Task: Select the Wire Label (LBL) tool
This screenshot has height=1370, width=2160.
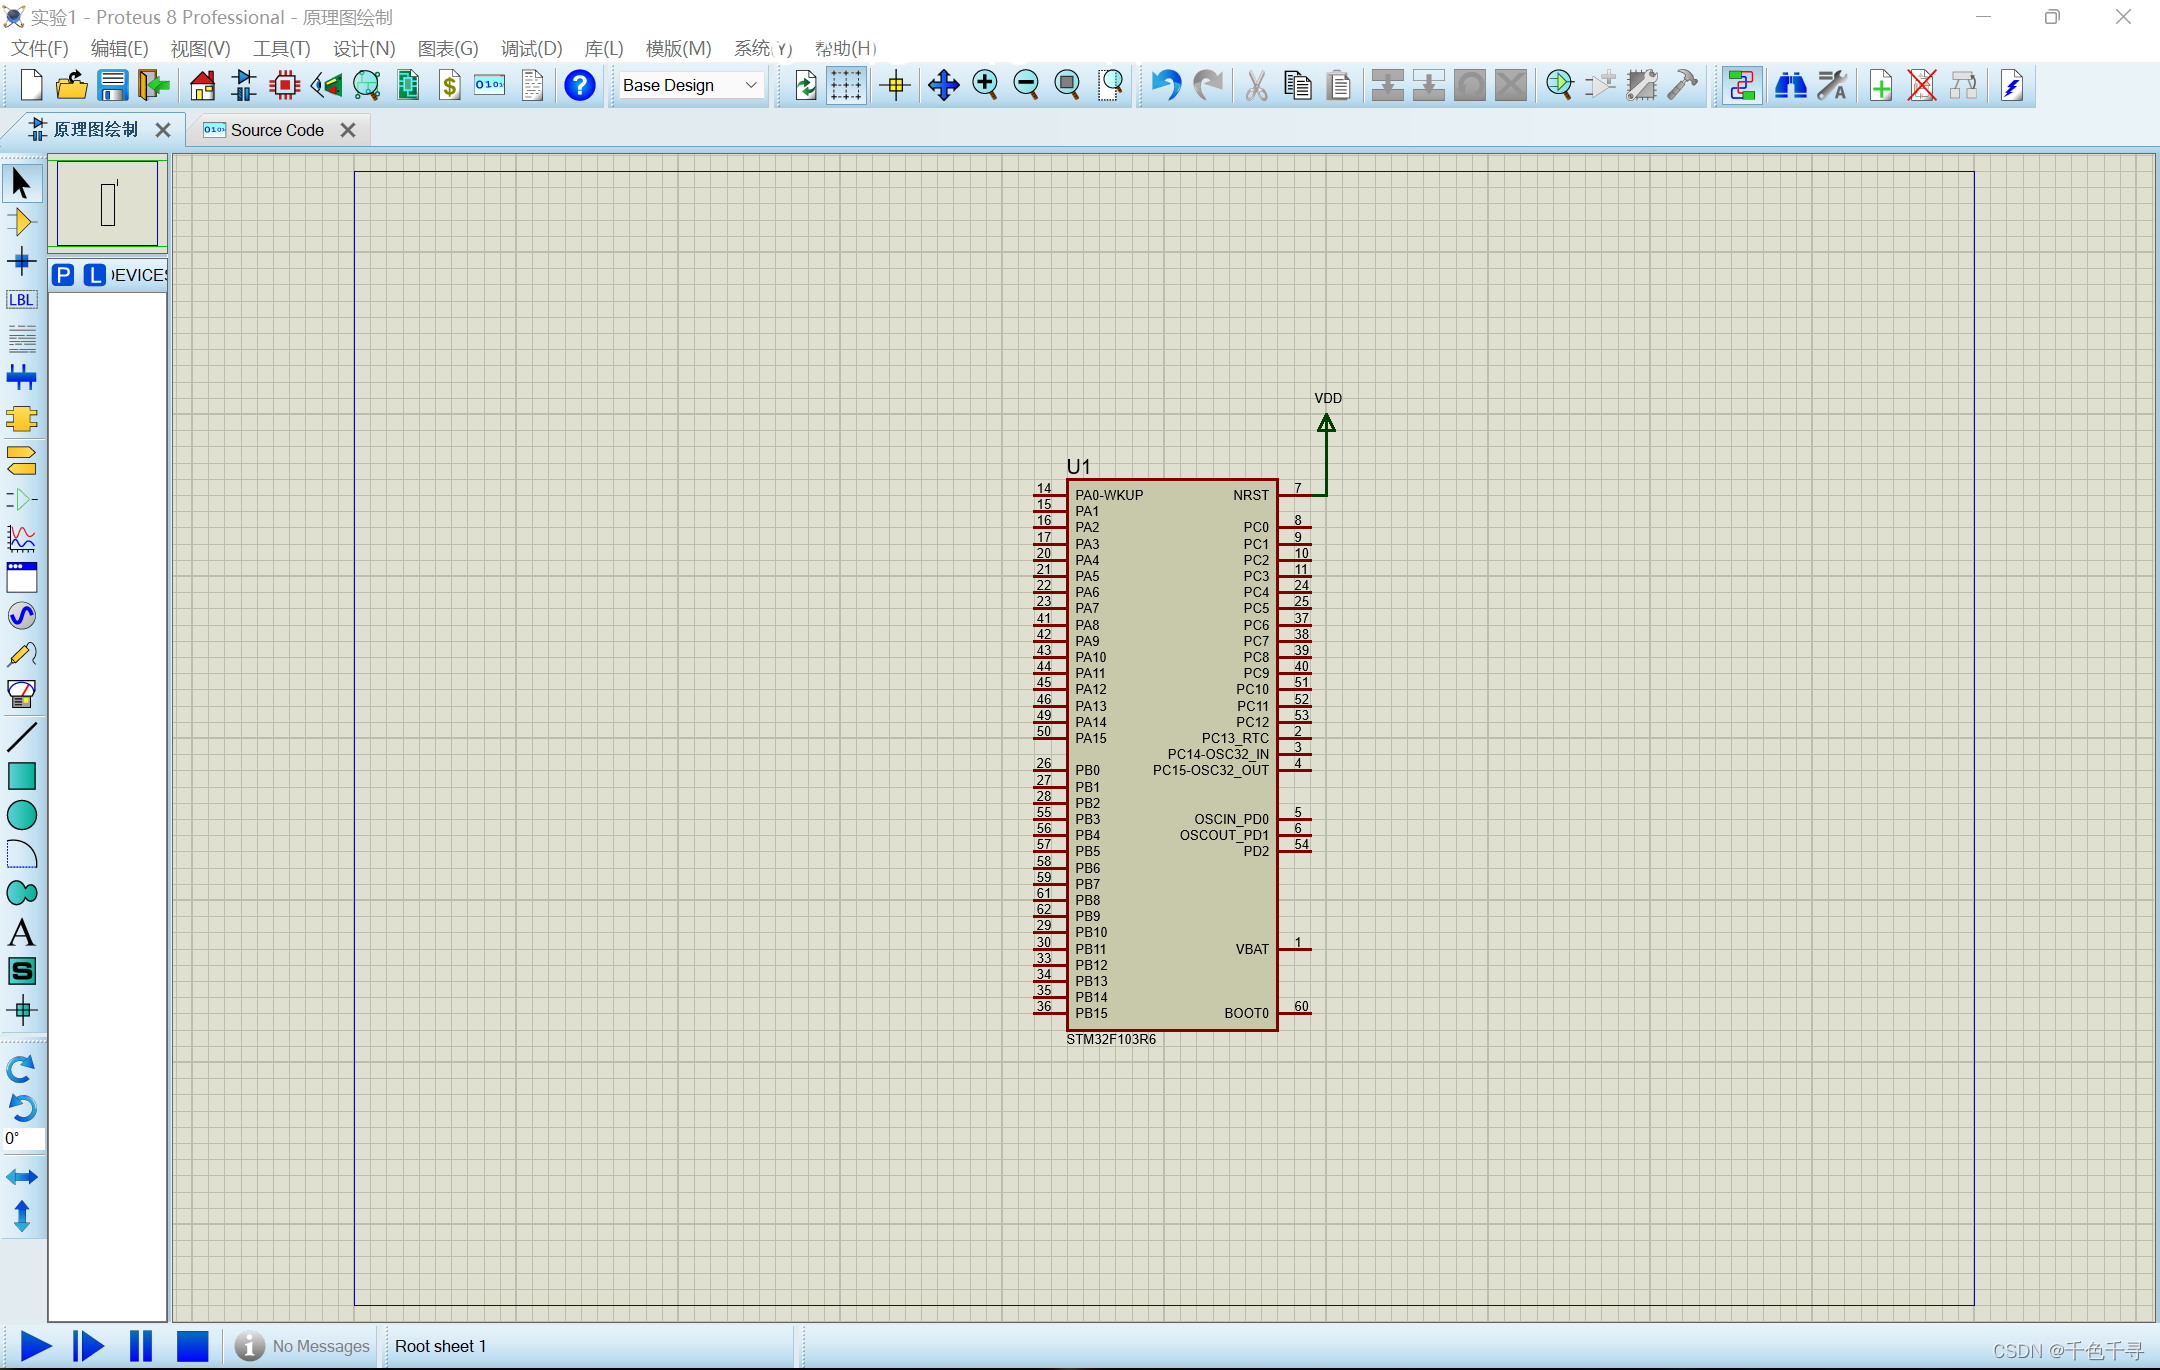Action: click(x=21, y=300)
